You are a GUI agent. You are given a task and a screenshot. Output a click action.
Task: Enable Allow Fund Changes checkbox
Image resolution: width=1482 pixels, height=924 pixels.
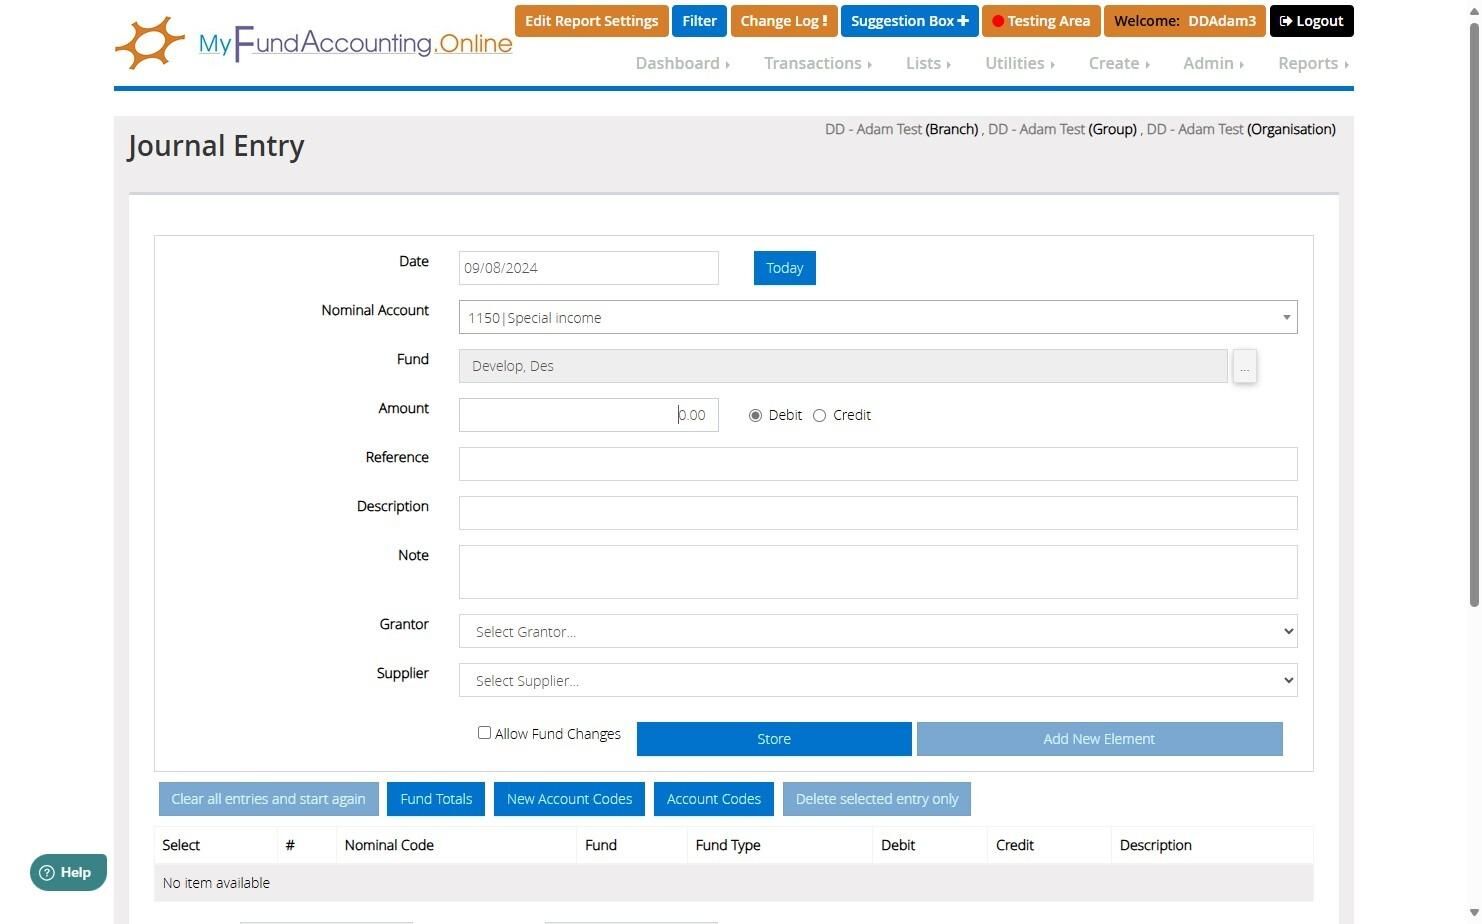pyautogui.click(x=484, y=733)
